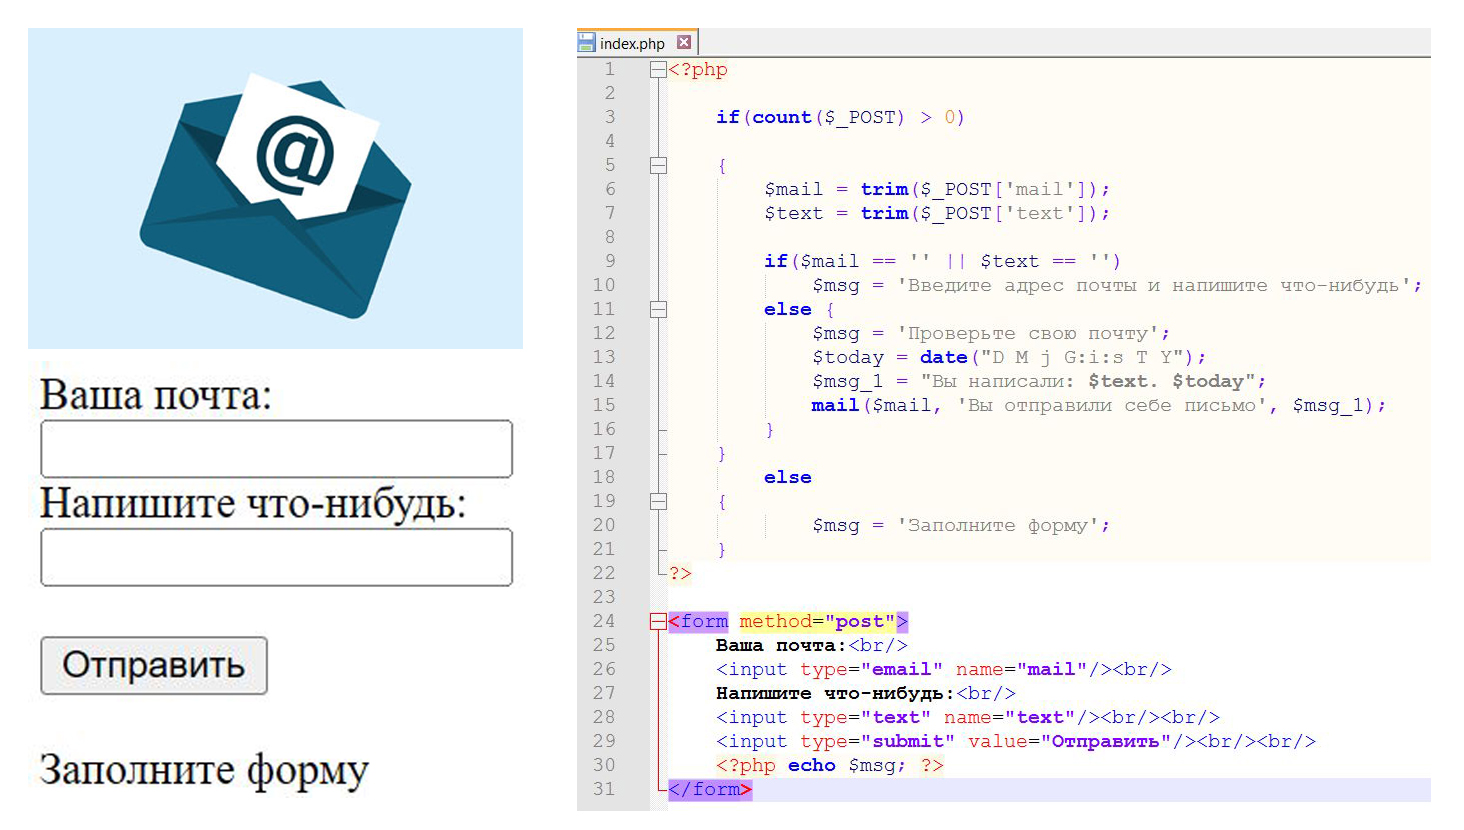The image size is (1464, 830).
Task: Collapse the <?php block fold on line 1
Action: [658, 70]
